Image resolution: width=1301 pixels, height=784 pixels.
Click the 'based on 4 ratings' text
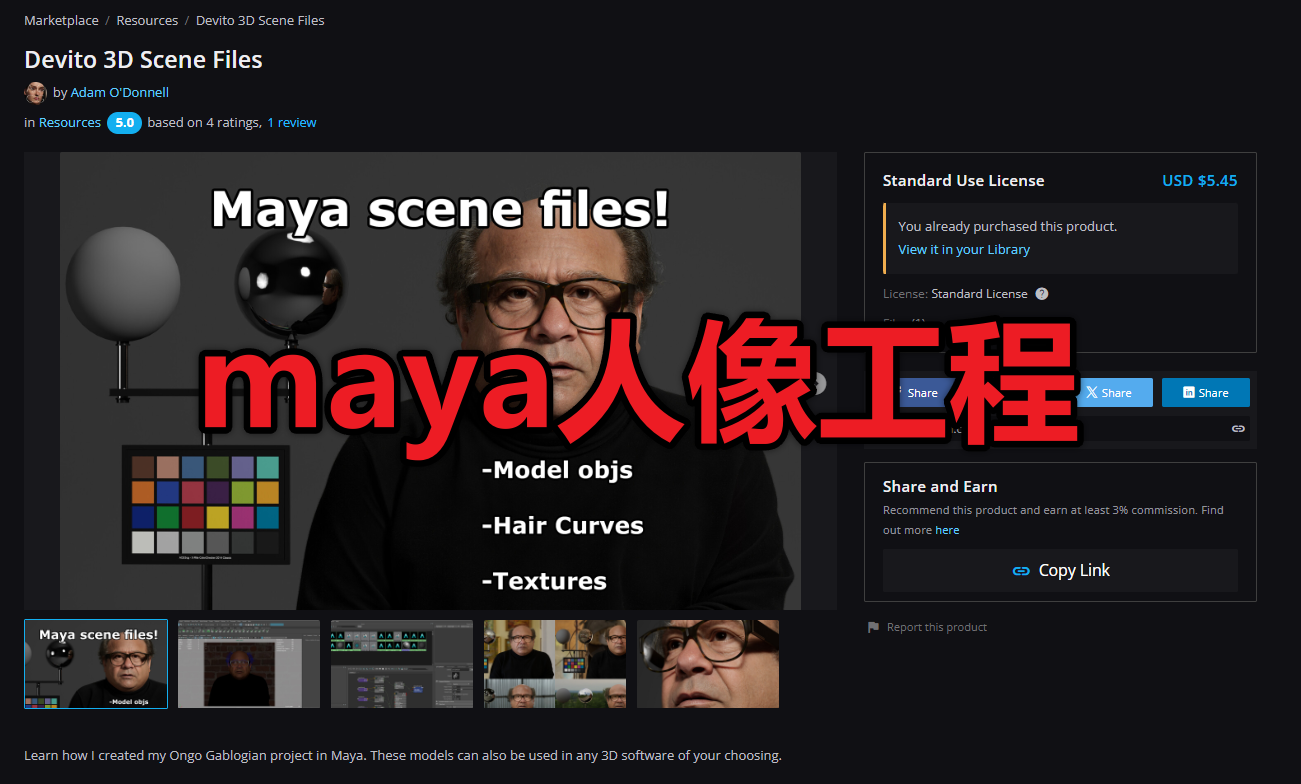pos(204,123)
